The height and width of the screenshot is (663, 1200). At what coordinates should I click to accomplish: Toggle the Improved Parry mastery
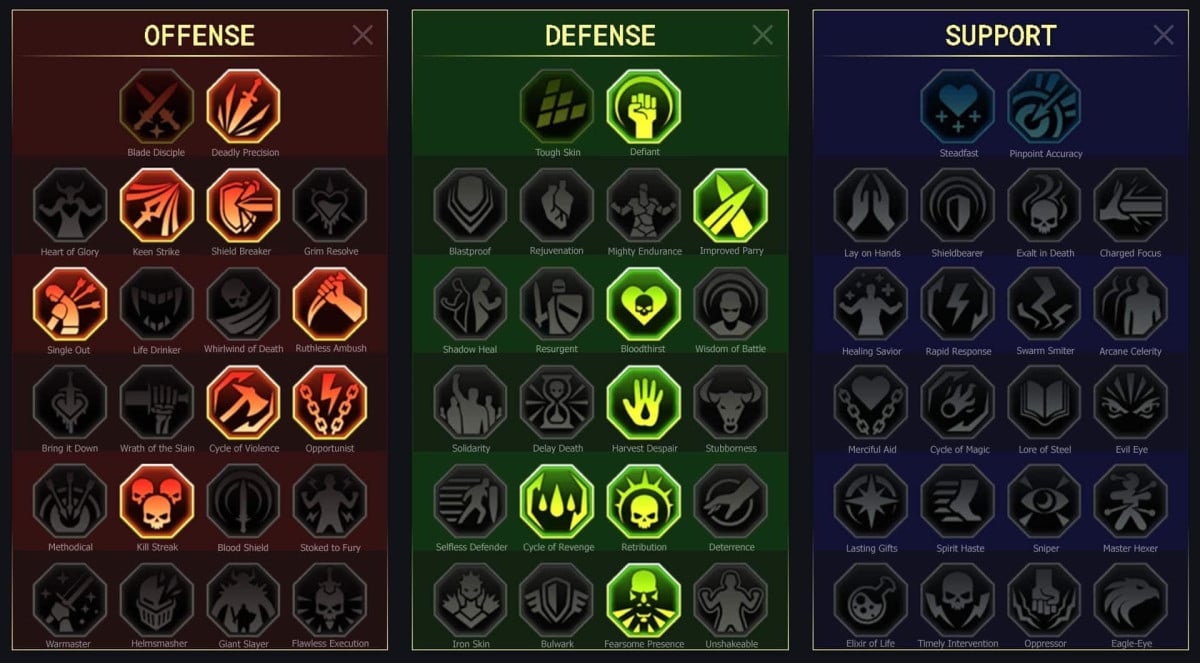(x=731, y=205)
